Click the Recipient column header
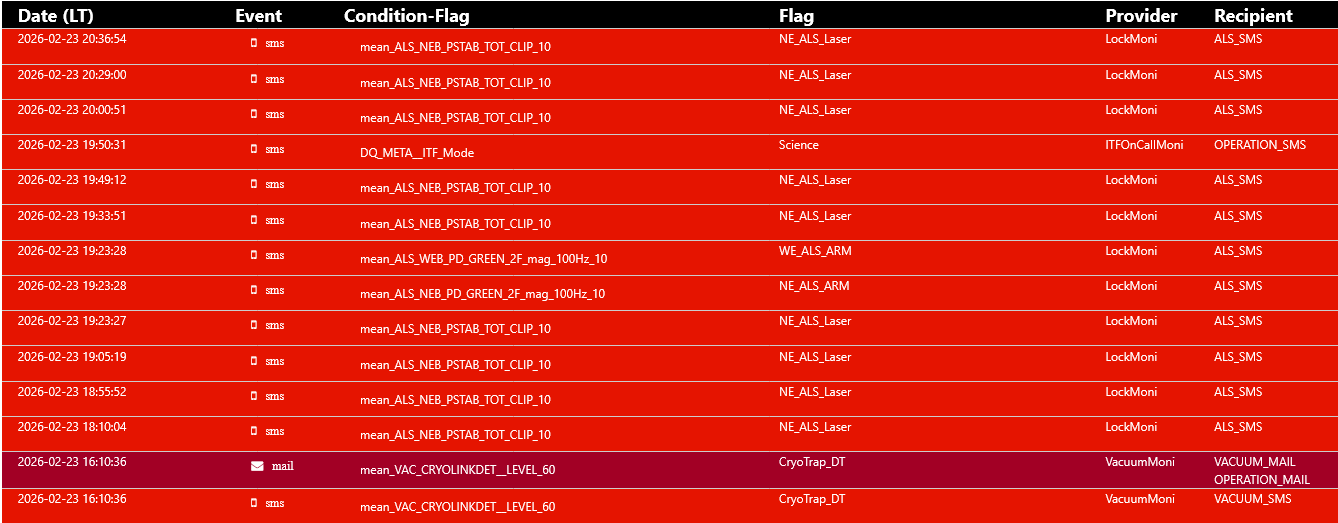This screenshot has height=523, width=1338. click(x=1253, y=16)
